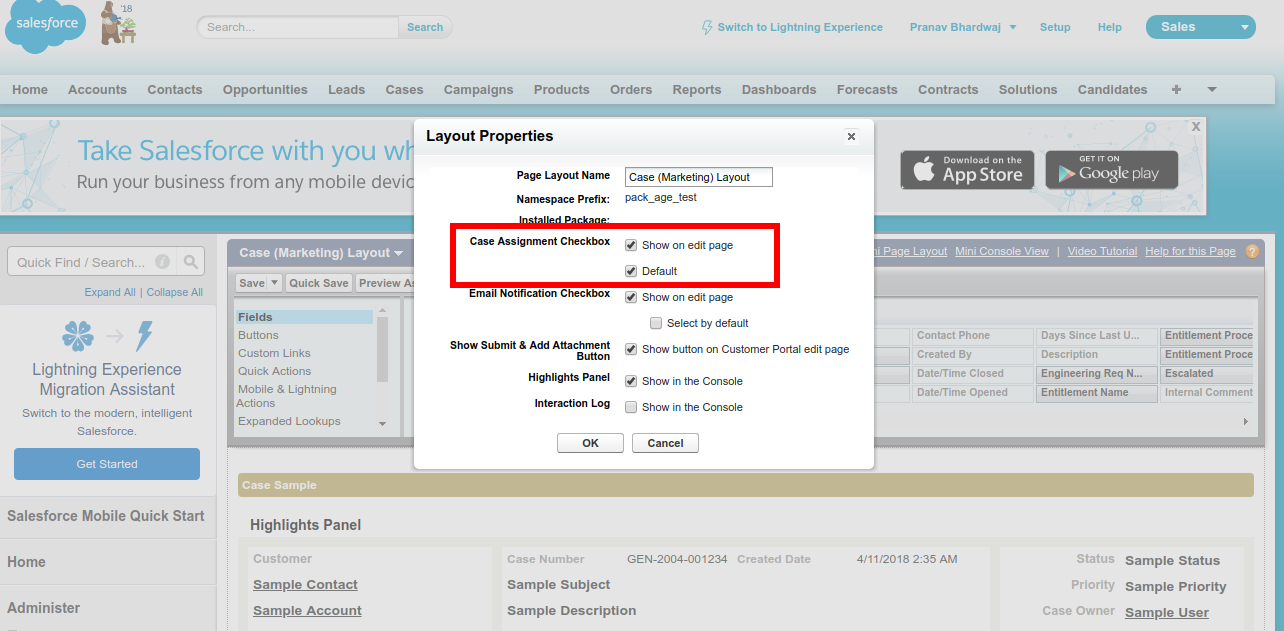Image resolution: width=1284 pixels, height=631 pixels.
Task: Click the Quick Find magnifier icon
Action: pyautogui.click(x=191, y=262)
